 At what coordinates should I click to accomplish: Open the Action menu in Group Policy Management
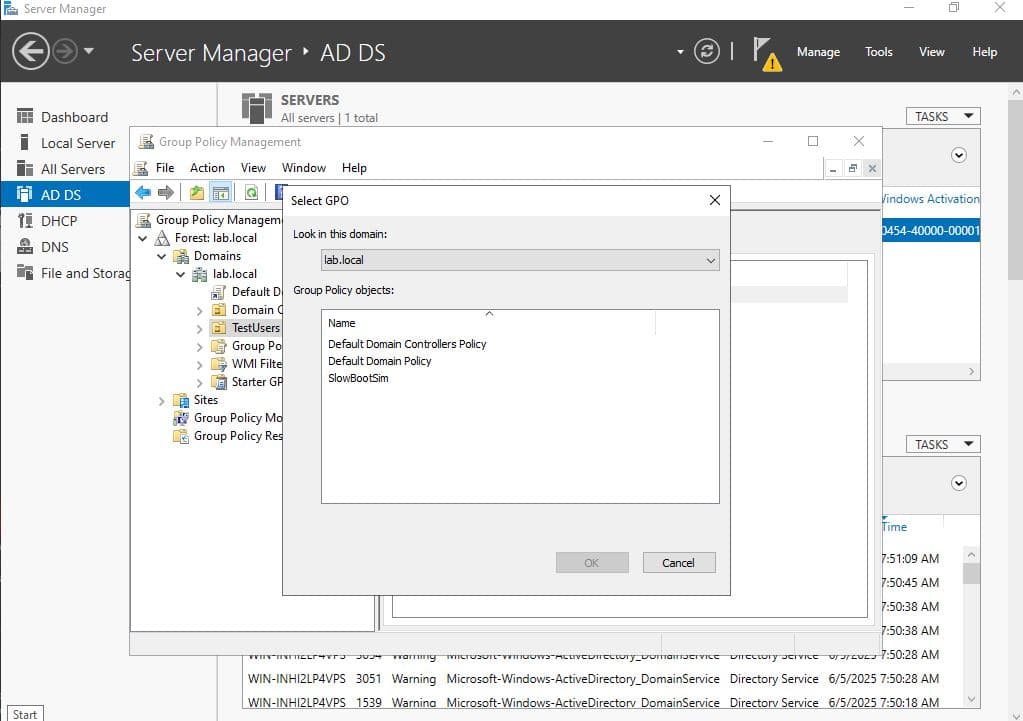point(207,168)
